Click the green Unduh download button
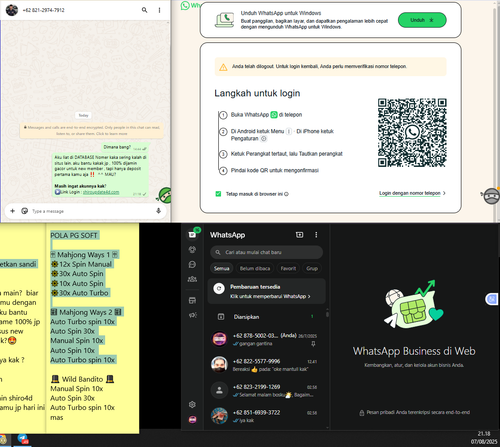Viewport: 500px width, 447px height. point(422,20)
